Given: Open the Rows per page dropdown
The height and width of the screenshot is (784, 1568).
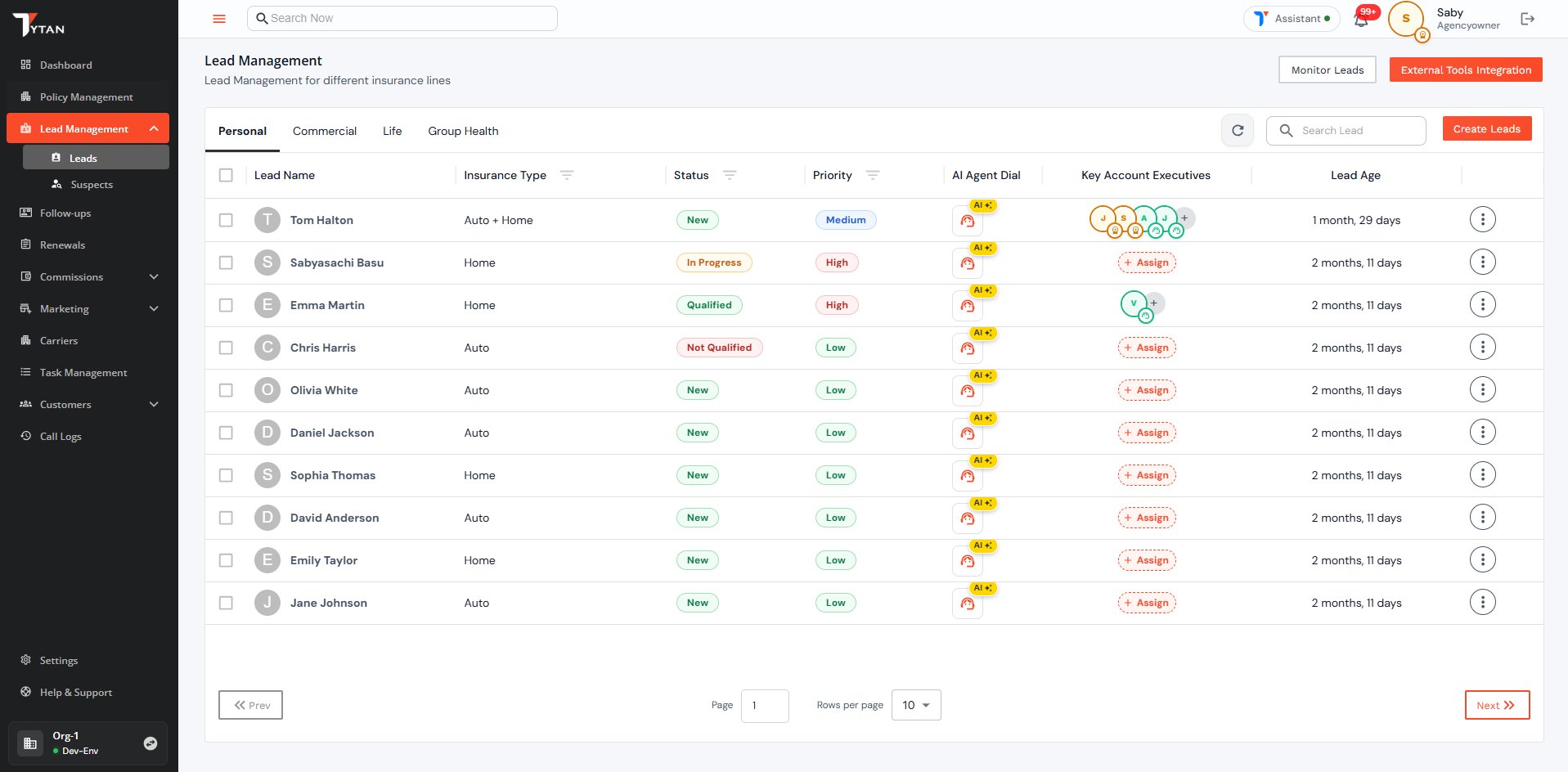Looking at the screenshot, I should tap(915, 705).
